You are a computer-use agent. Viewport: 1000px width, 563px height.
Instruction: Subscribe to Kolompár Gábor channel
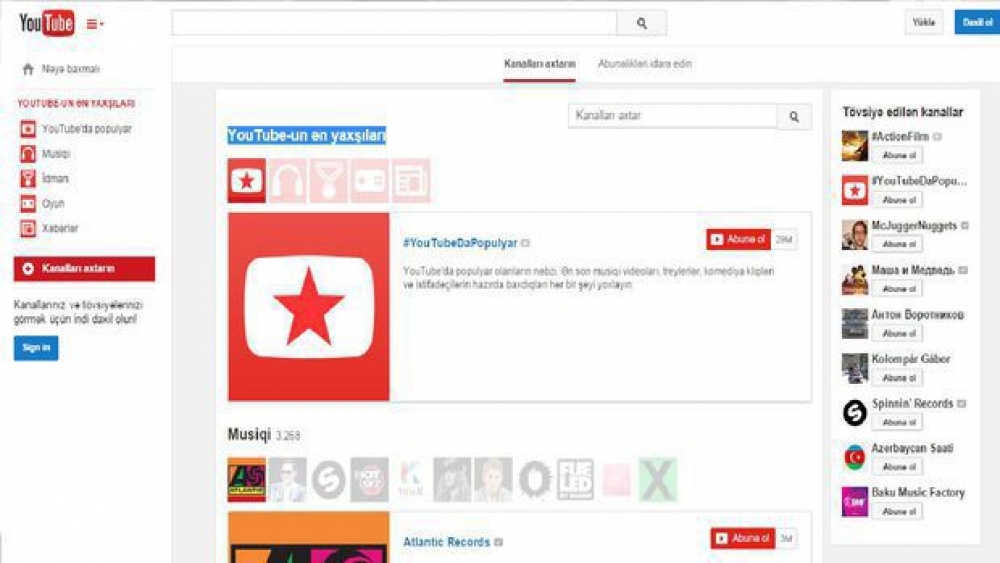(x=899, y=378)
